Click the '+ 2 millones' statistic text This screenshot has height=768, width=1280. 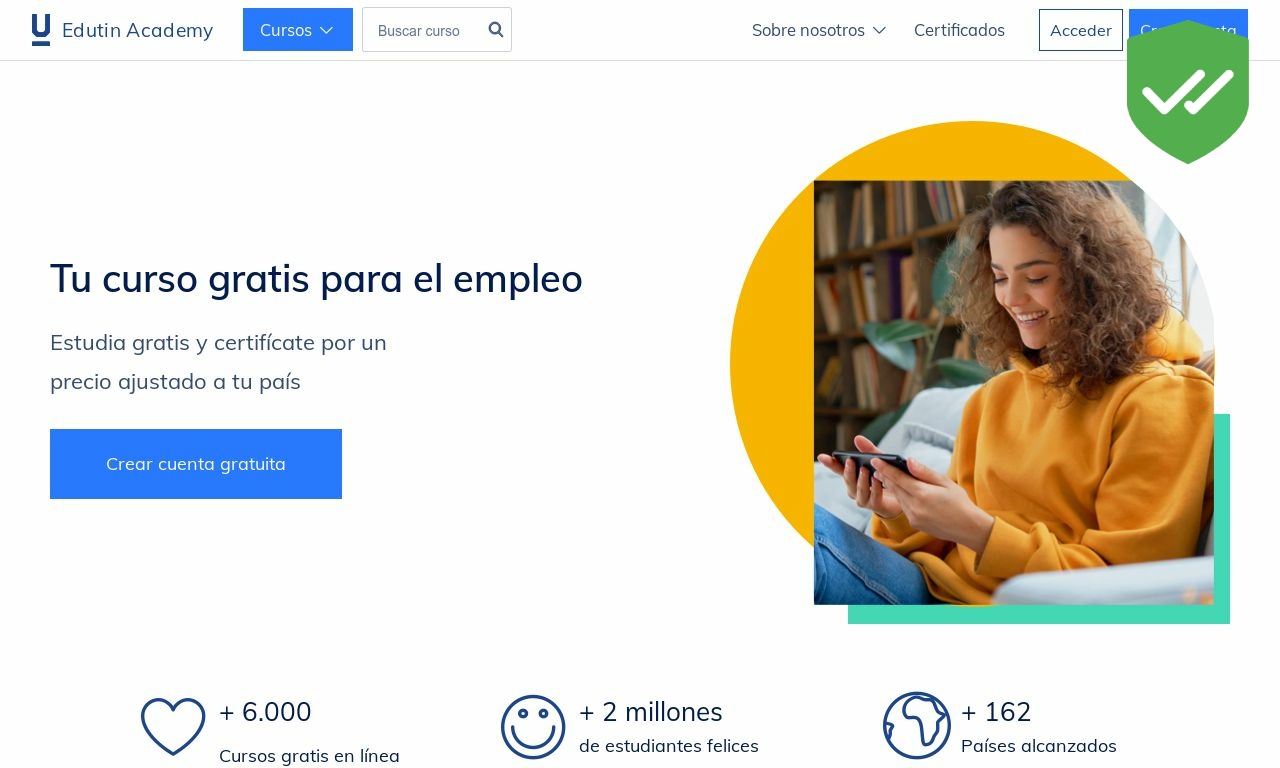coord(651,712)
